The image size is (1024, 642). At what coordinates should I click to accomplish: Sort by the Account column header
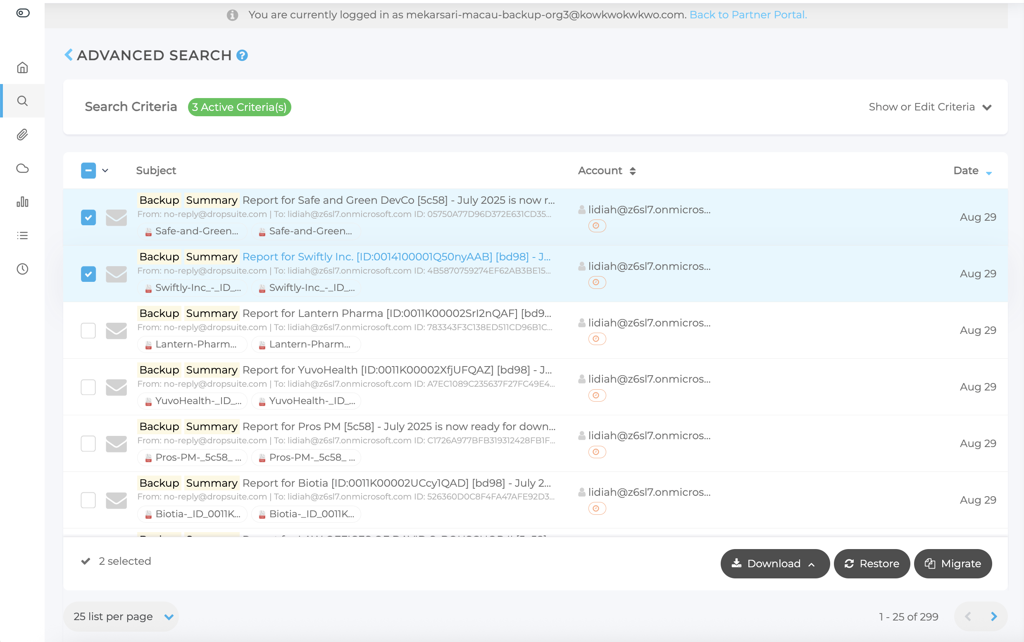pyautogui.click(x=606, y=171)
